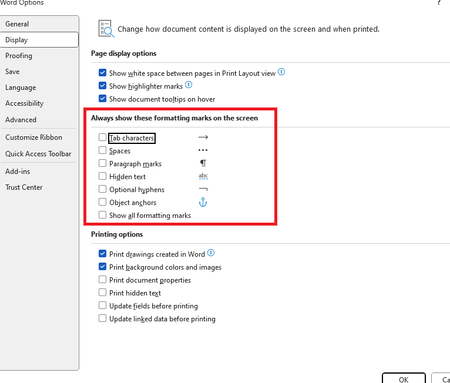Open the Proofing options category
The width and height of the screenshot is (450, 383).
39,56
